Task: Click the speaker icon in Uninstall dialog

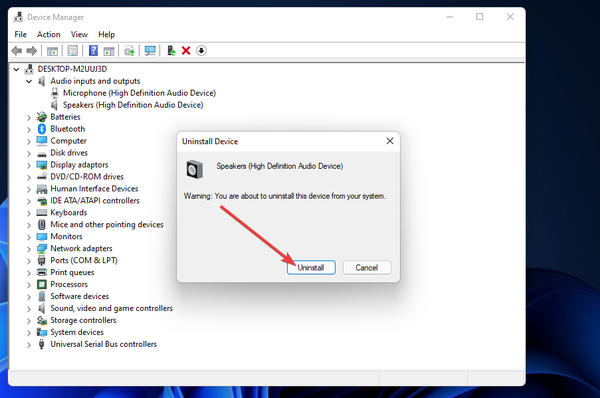Action: point(194,169)
